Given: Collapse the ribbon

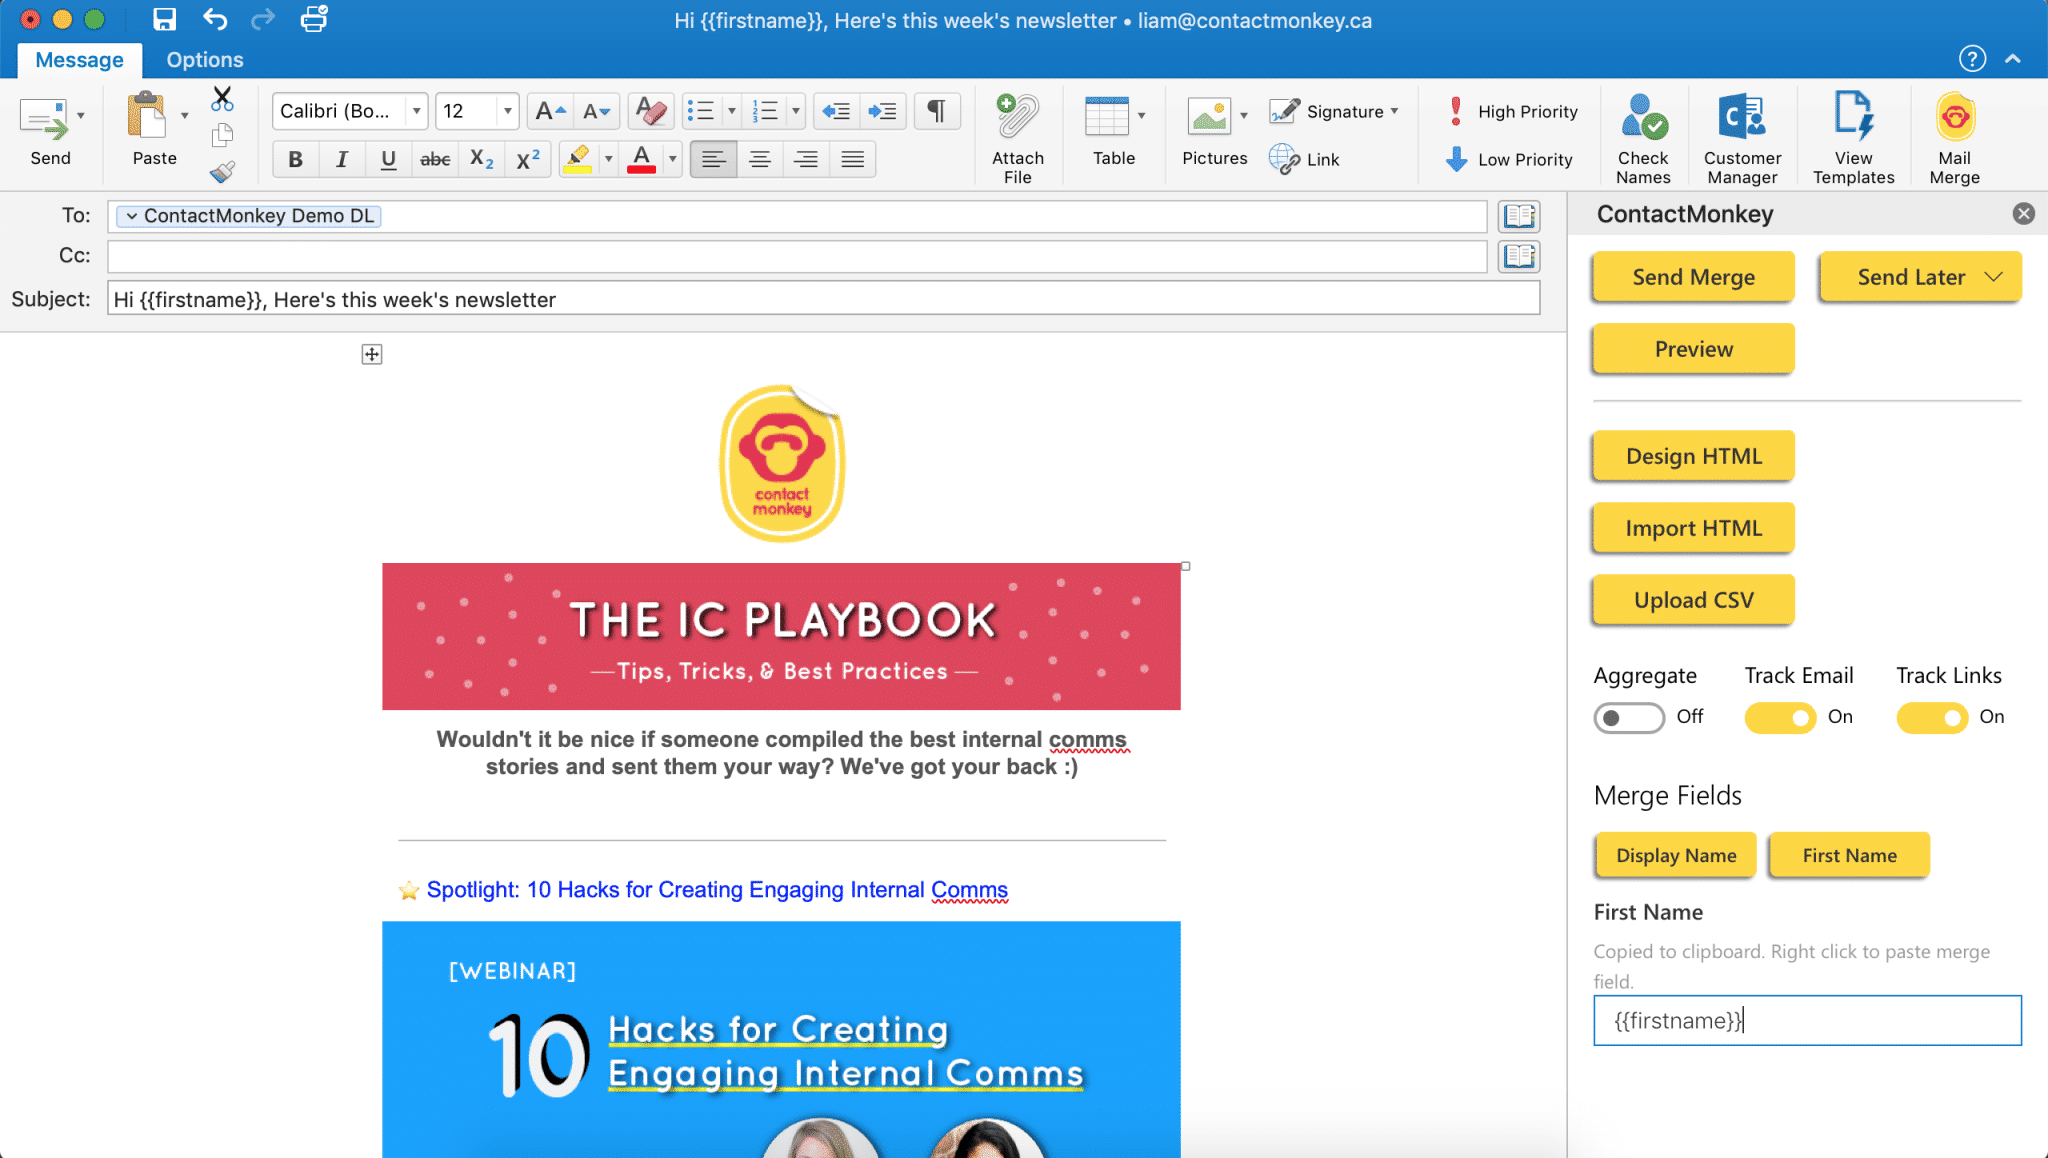Looking at the screenshot, I should coord(2013,59).
